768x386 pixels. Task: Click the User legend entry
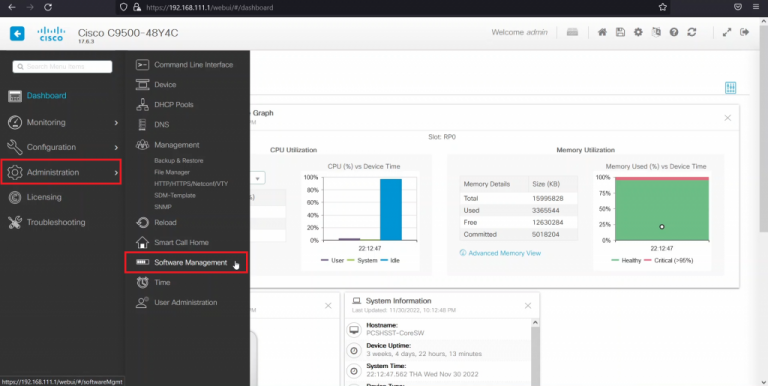point(332,261)
